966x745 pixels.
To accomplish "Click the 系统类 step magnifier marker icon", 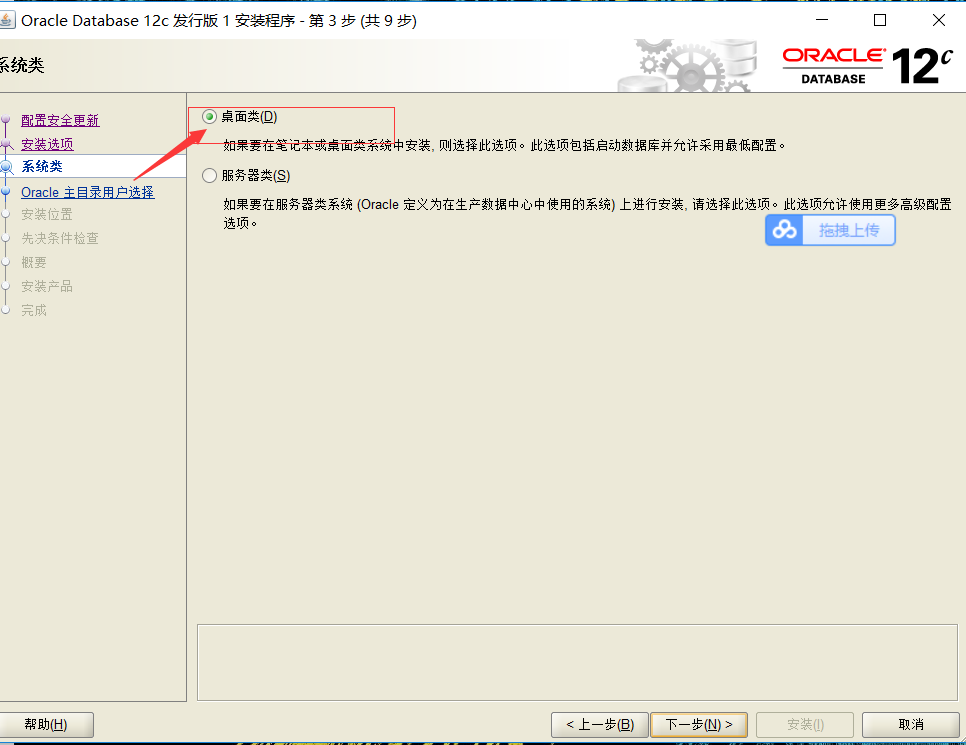I will tap(6, 167).
